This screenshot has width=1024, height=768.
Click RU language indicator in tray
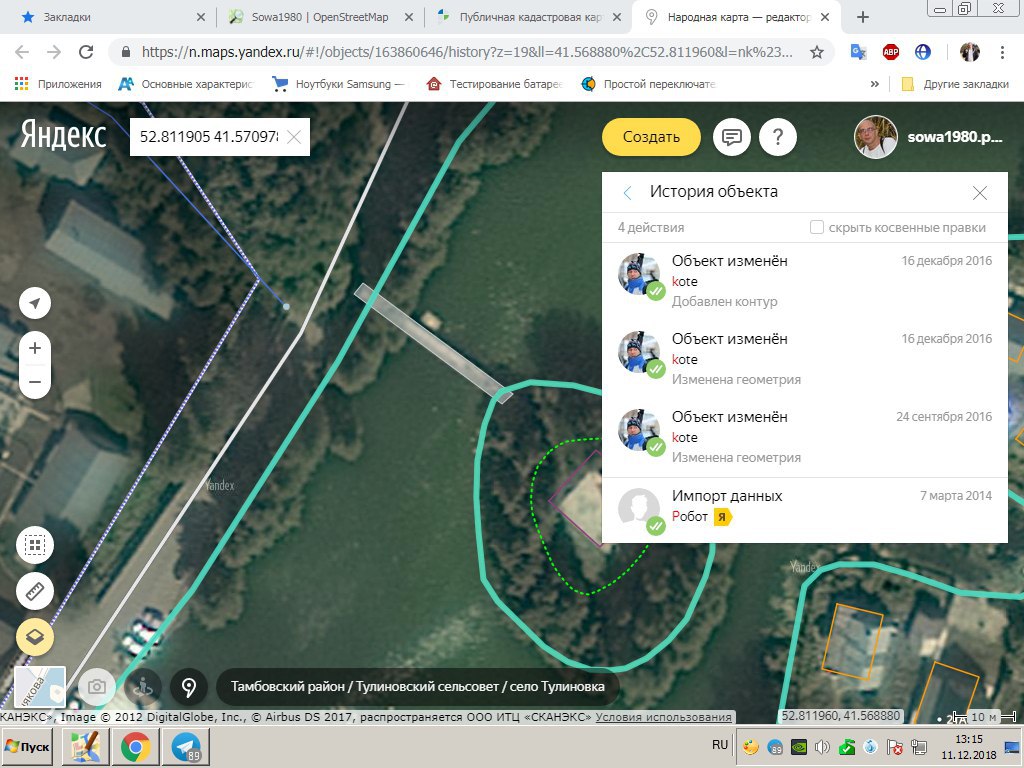click(720, 745)
